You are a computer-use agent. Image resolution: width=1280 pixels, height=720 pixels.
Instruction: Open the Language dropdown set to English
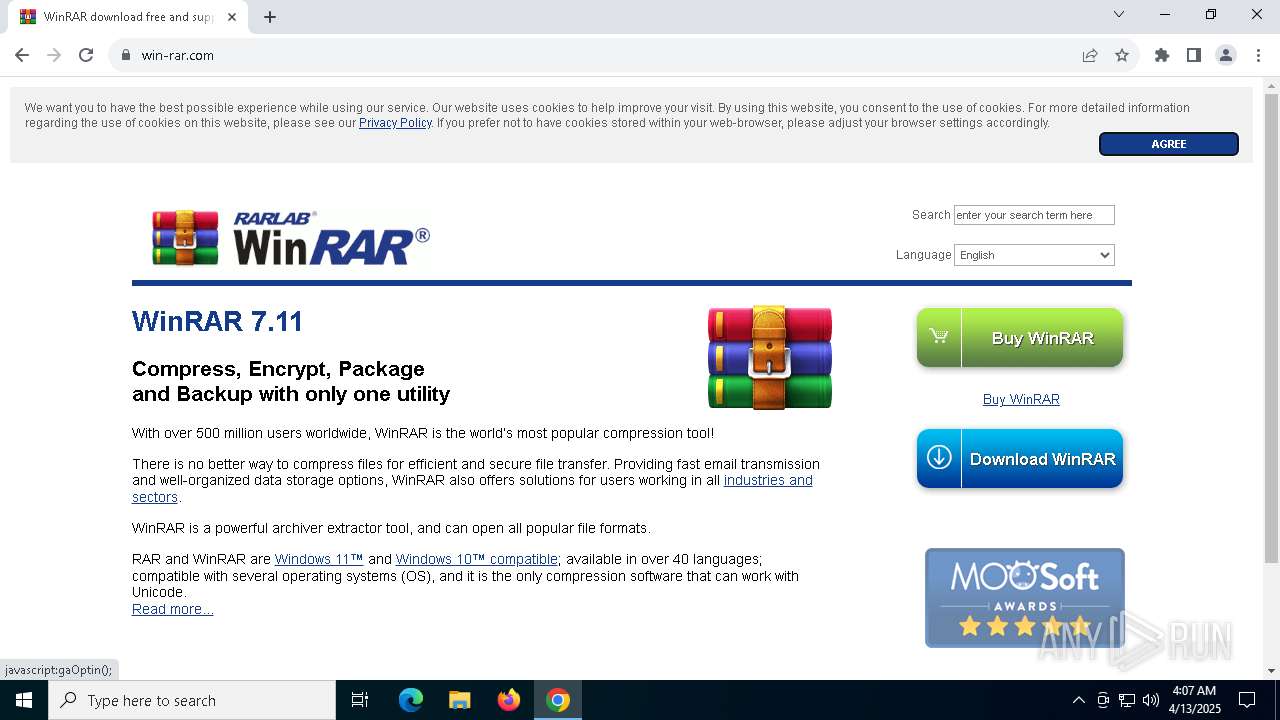tap(1034, 255)
